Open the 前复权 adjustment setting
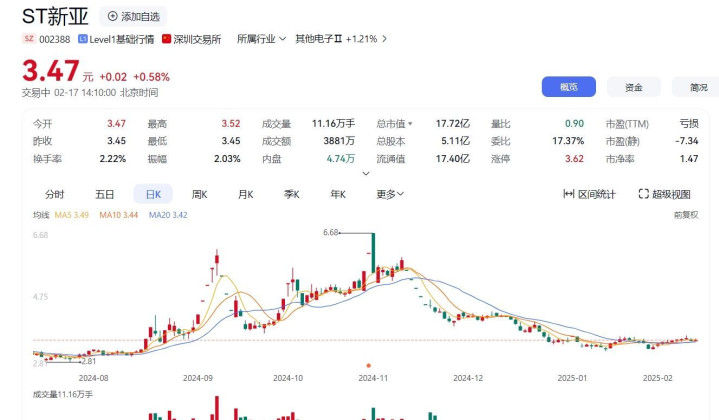 (x=686, y=215)
